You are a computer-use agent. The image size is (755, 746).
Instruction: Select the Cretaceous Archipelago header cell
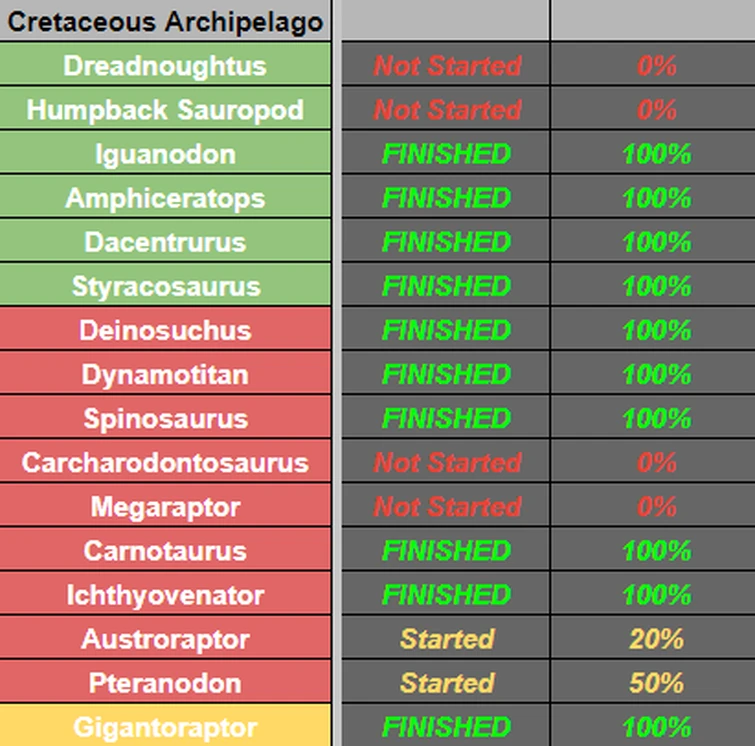click(x=165, y=20)
